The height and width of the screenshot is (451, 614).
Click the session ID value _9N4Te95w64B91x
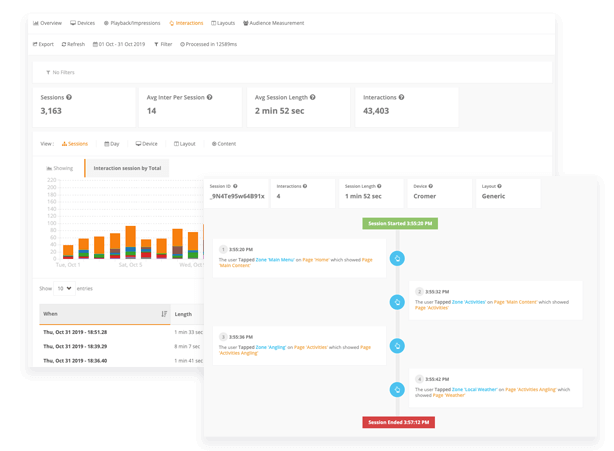pos(237,196)
